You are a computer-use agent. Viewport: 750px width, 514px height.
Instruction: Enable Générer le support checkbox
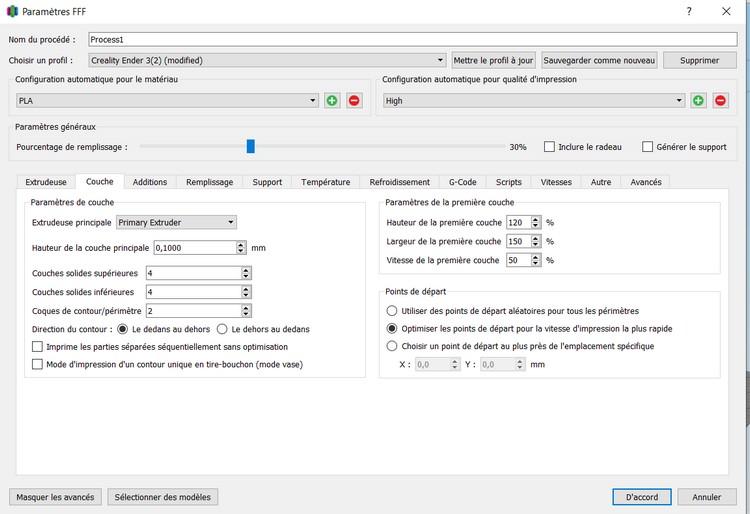[x=647, y=147]
